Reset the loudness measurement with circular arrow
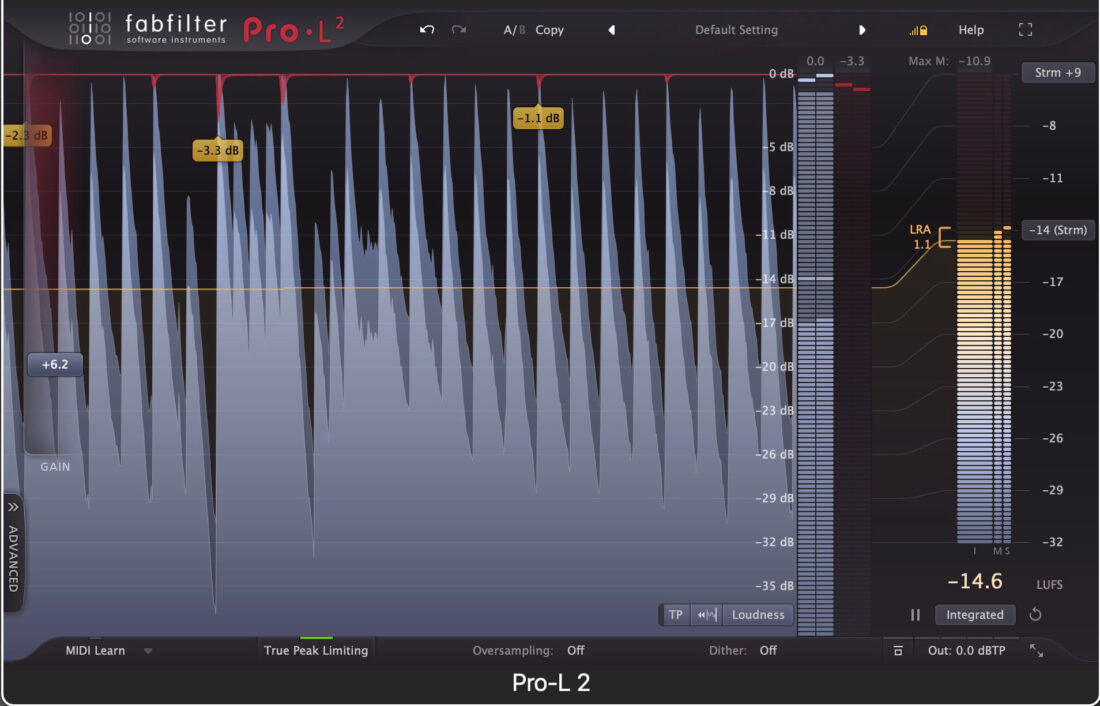Screen dimensions: 1100x706 [x=1035, y=615]
